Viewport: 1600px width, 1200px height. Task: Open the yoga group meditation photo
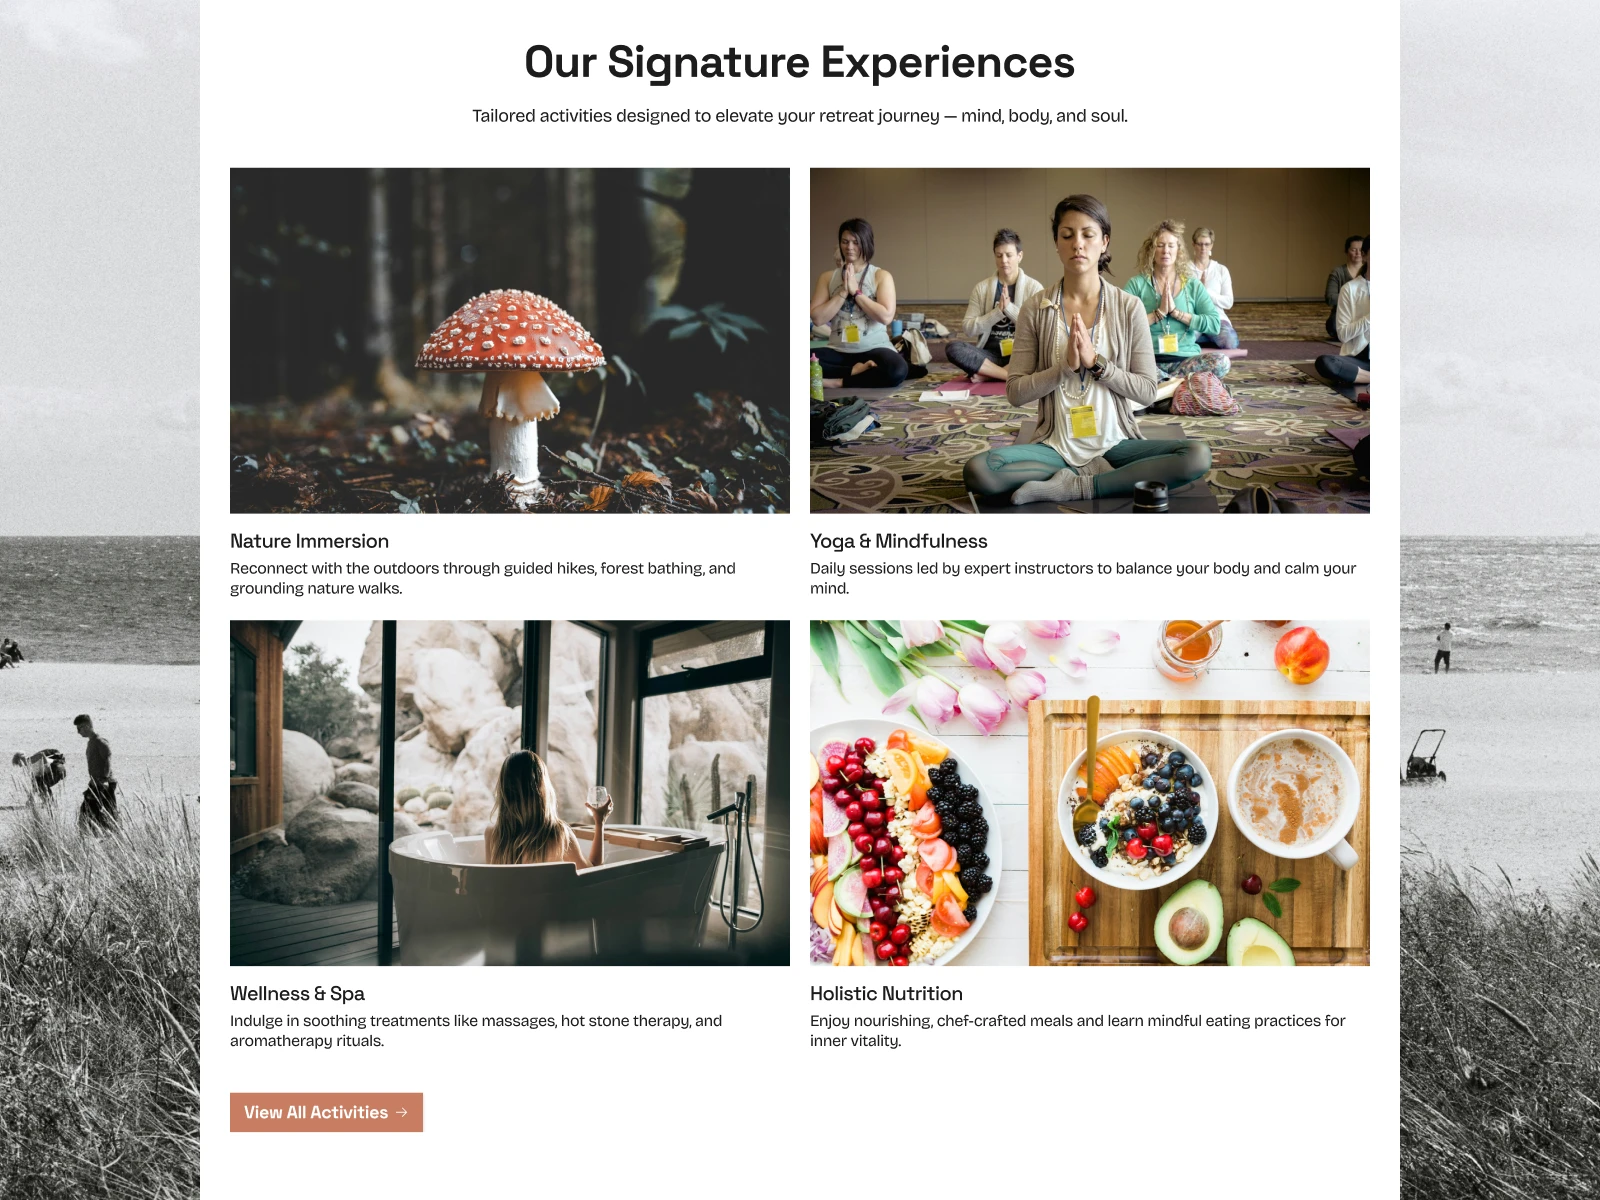(x=1090, y=341)
